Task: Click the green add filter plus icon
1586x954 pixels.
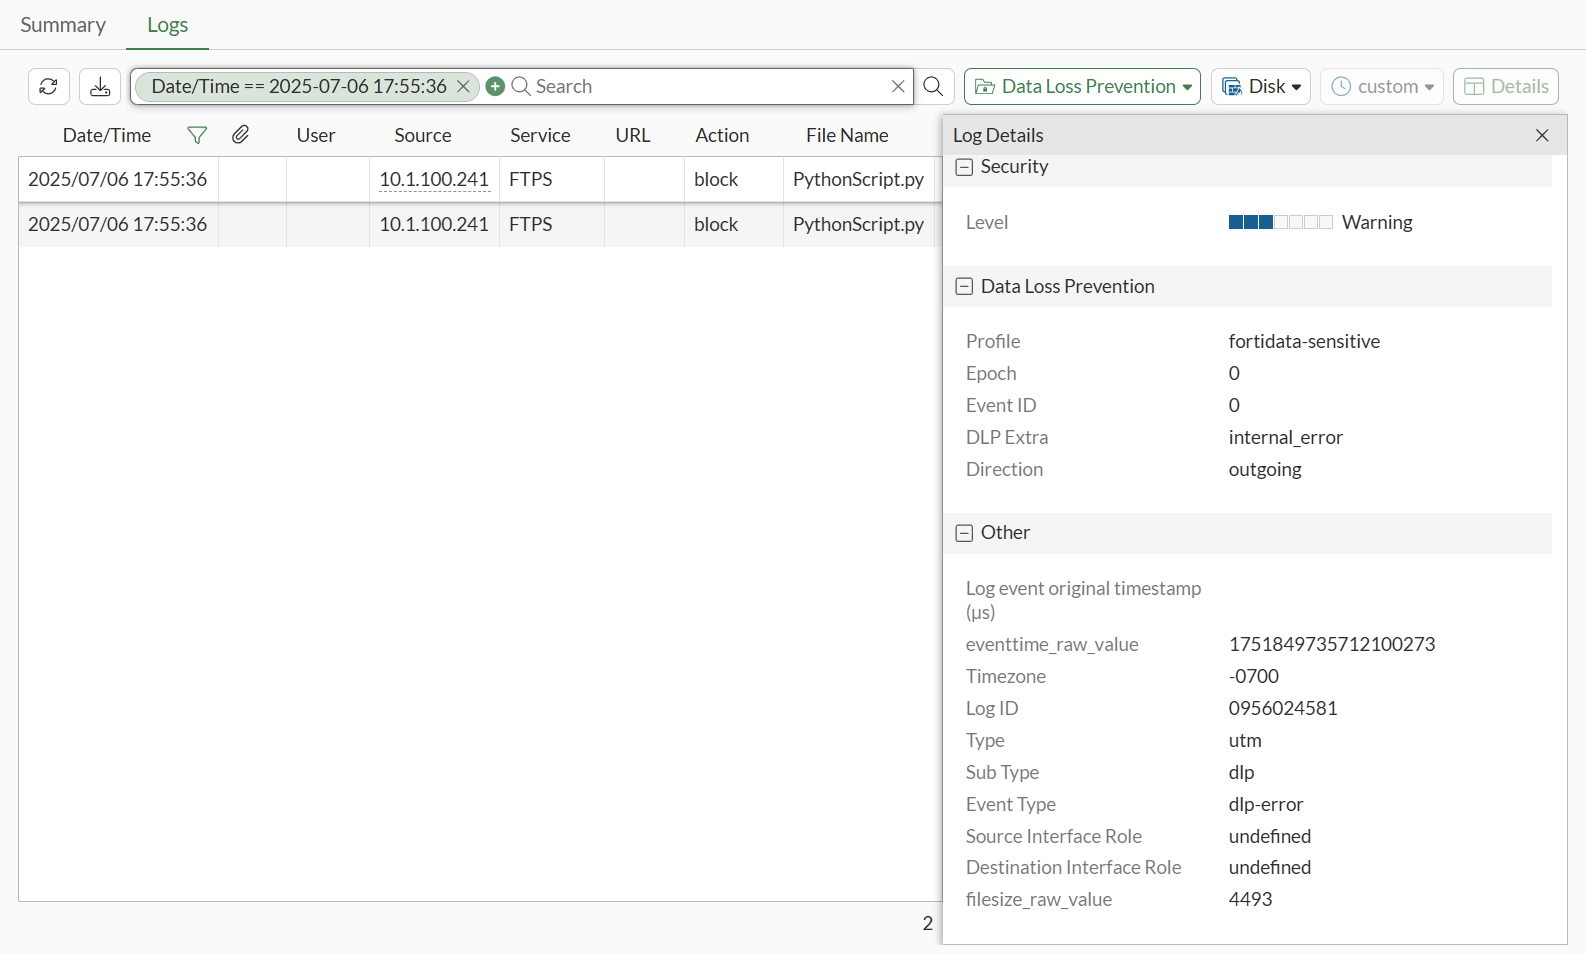Action: [495, 87]
